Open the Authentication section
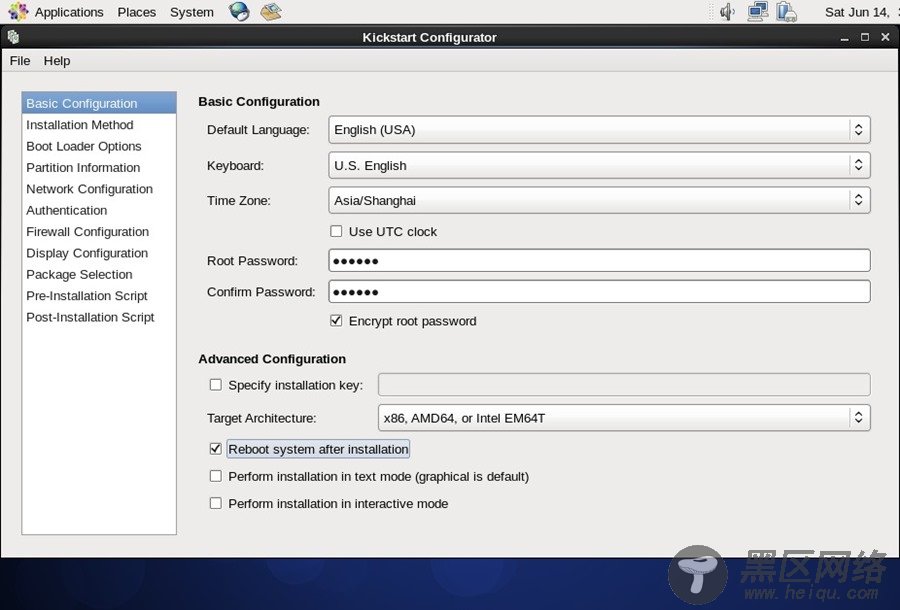This screenshot has height=610, width=900. coord(99,210)
